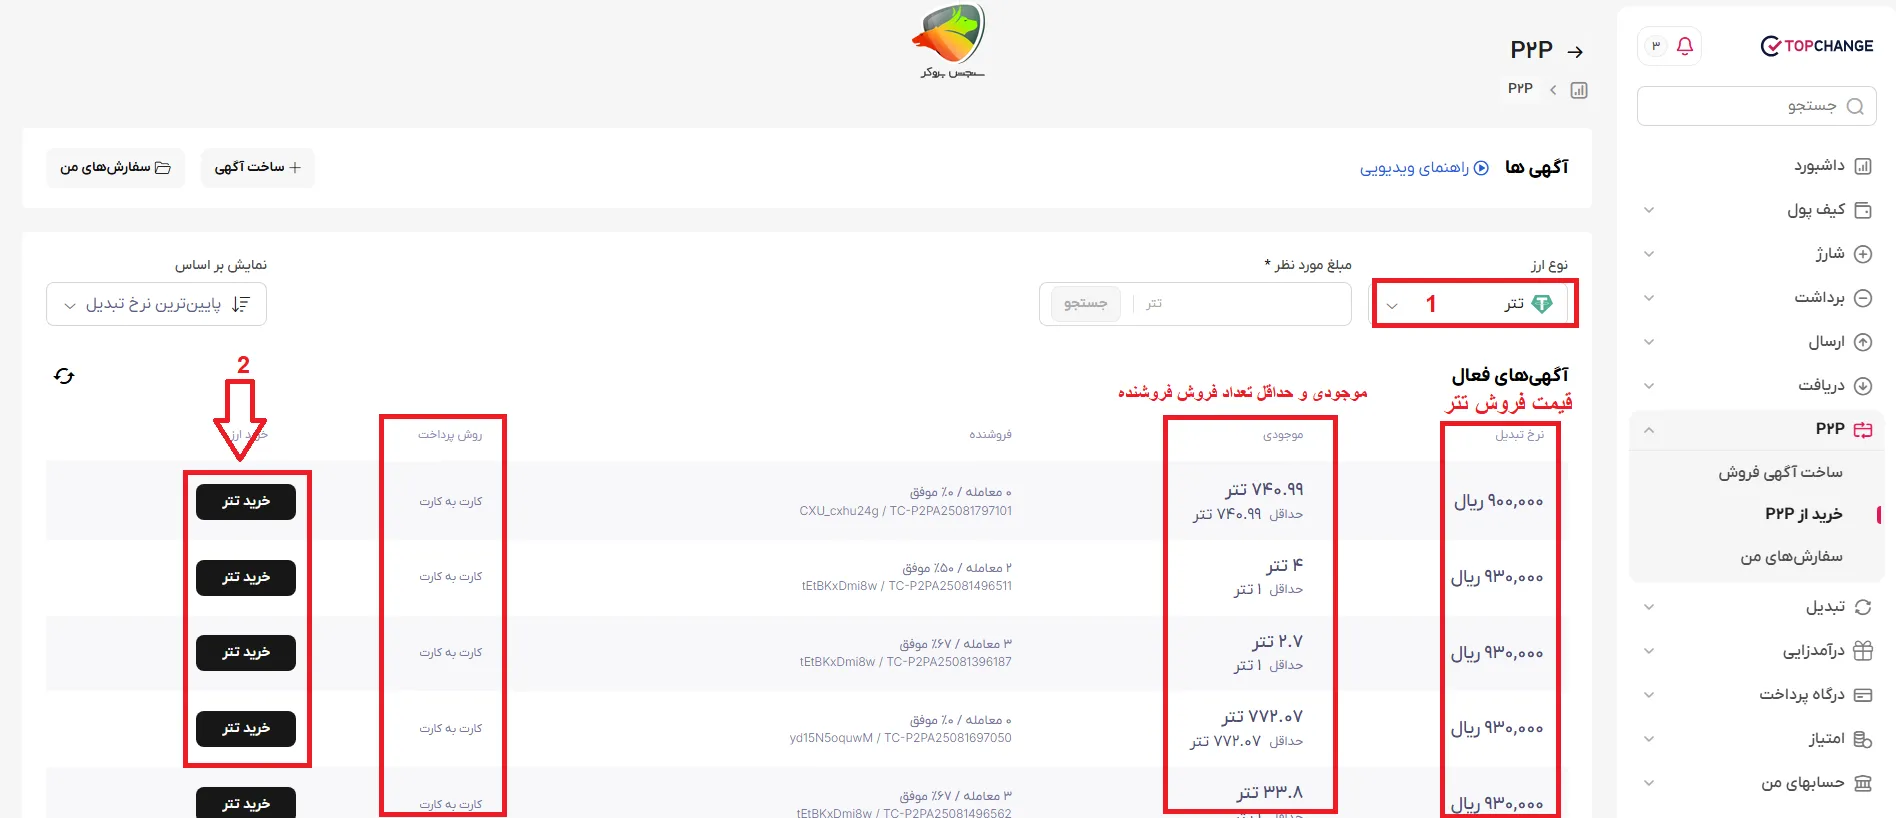The image size is (1896, 818).
Task: Click the امتیاز points icon
Action: 1863,739
